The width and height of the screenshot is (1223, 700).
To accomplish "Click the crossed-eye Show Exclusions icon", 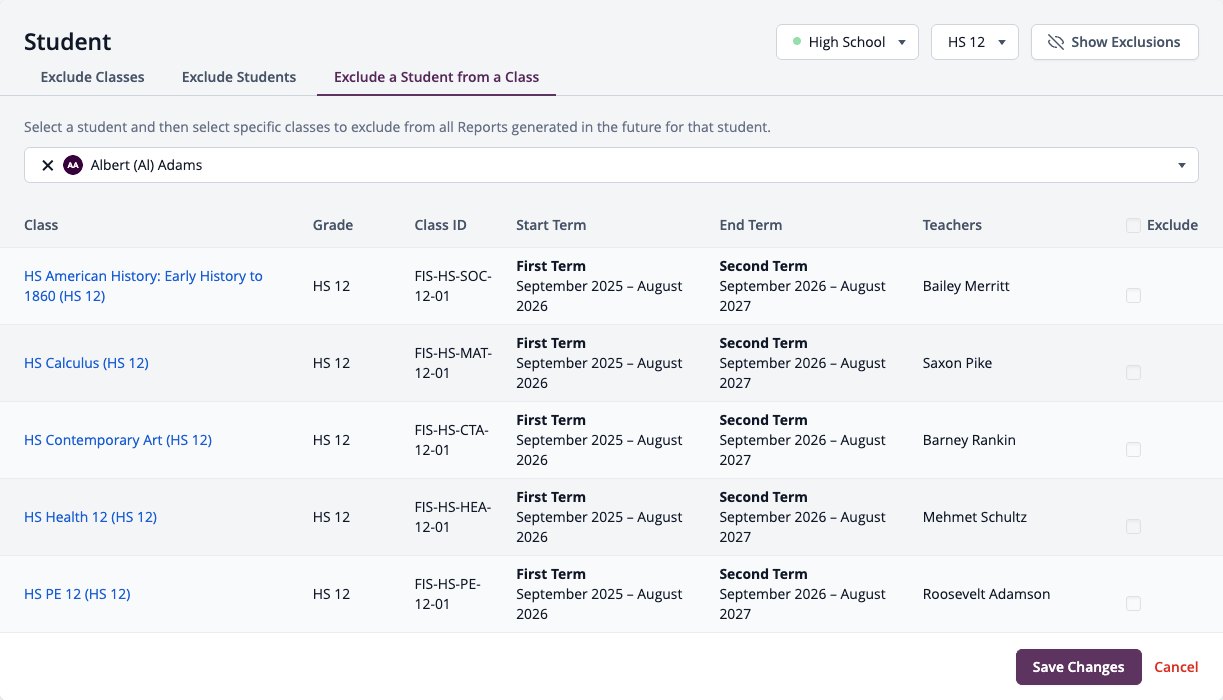I will point(1055,42).
